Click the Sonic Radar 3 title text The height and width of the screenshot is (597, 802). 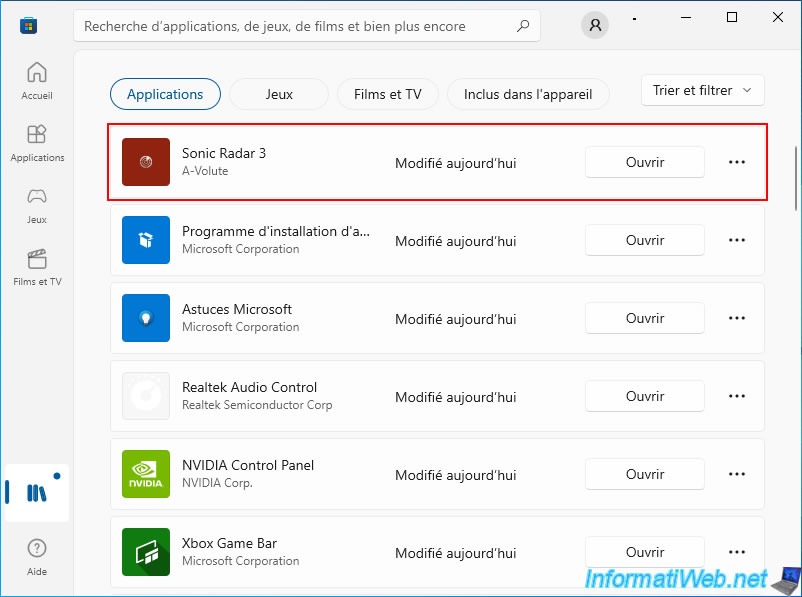click(224, 153)
